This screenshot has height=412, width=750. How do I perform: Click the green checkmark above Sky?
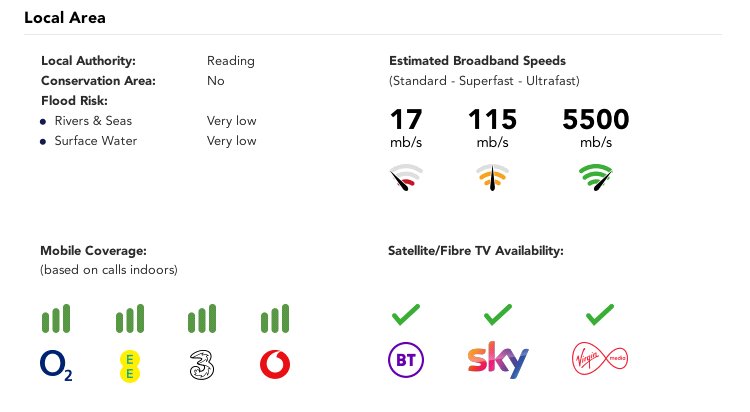click(497, 314)
